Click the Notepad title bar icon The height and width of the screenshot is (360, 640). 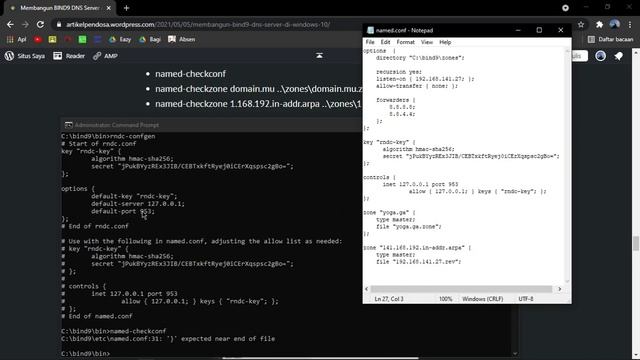coord(370,30)
